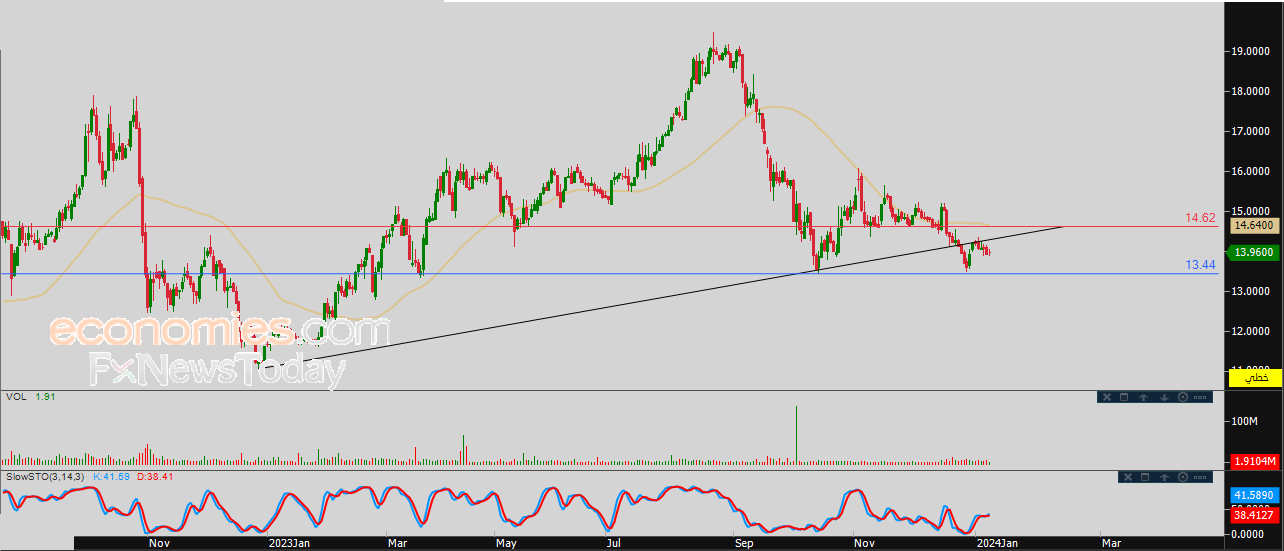Click the 14.6400 moving average price tag

[1254, 225]
